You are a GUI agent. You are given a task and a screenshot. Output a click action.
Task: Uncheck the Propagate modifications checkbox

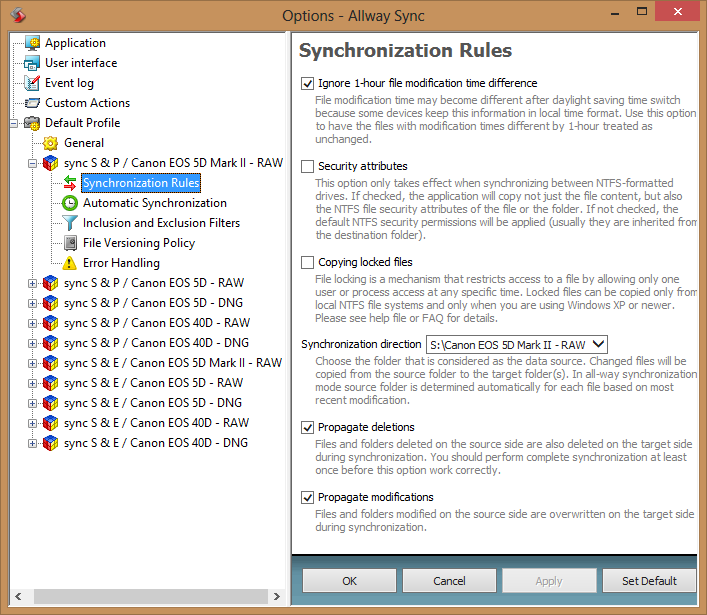coord(308,497)
